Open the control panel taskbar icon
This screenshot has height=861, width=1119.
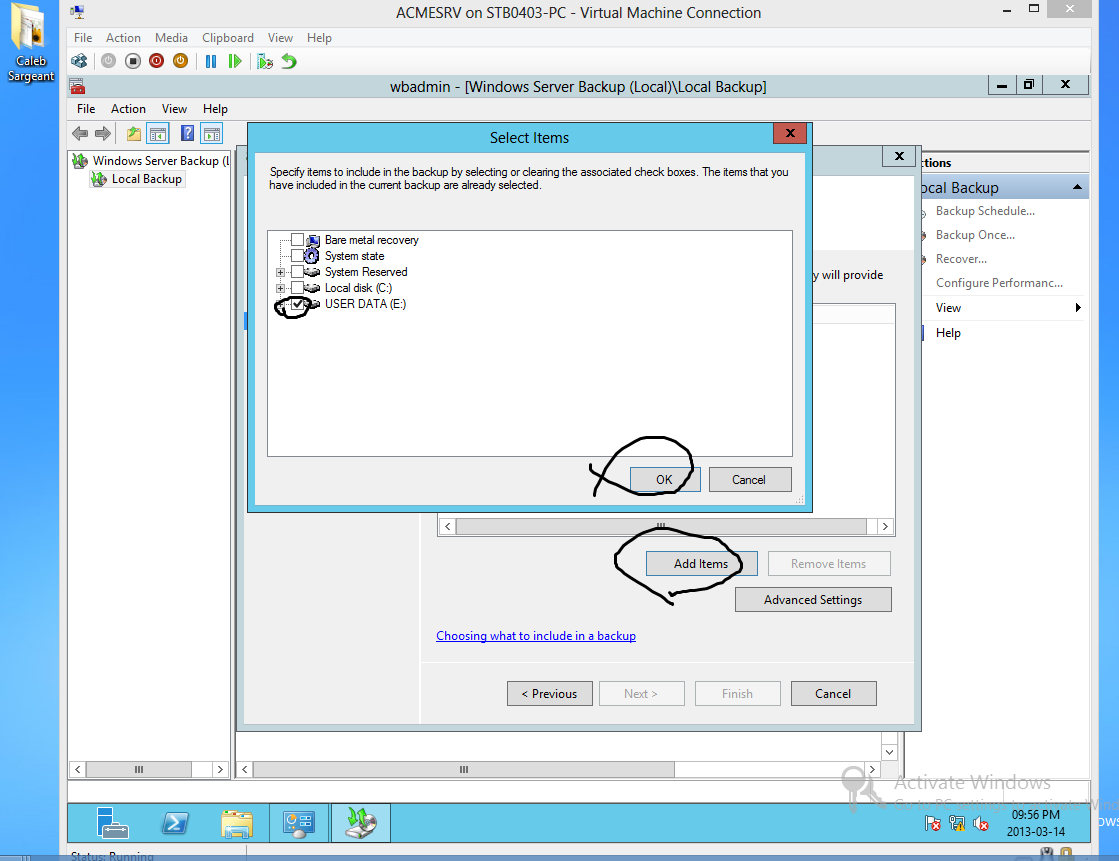[x=299, y=823]
